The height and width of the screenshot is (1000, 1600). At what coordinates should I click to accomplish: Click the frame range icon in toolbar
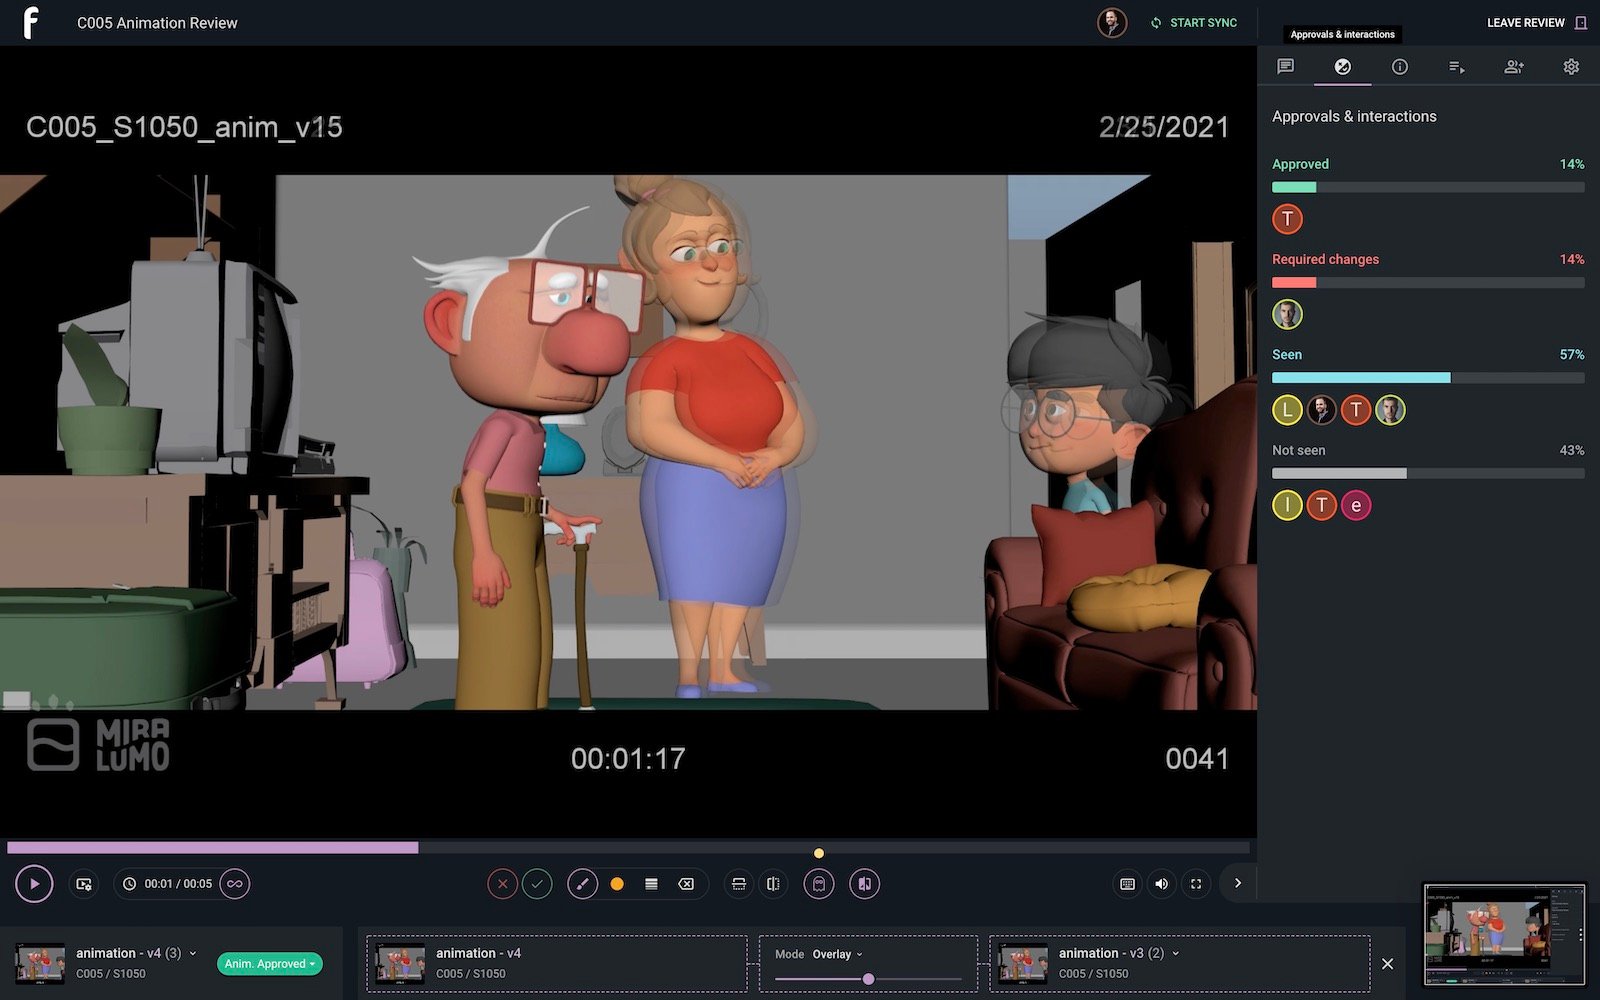click(x=739, y=884)
